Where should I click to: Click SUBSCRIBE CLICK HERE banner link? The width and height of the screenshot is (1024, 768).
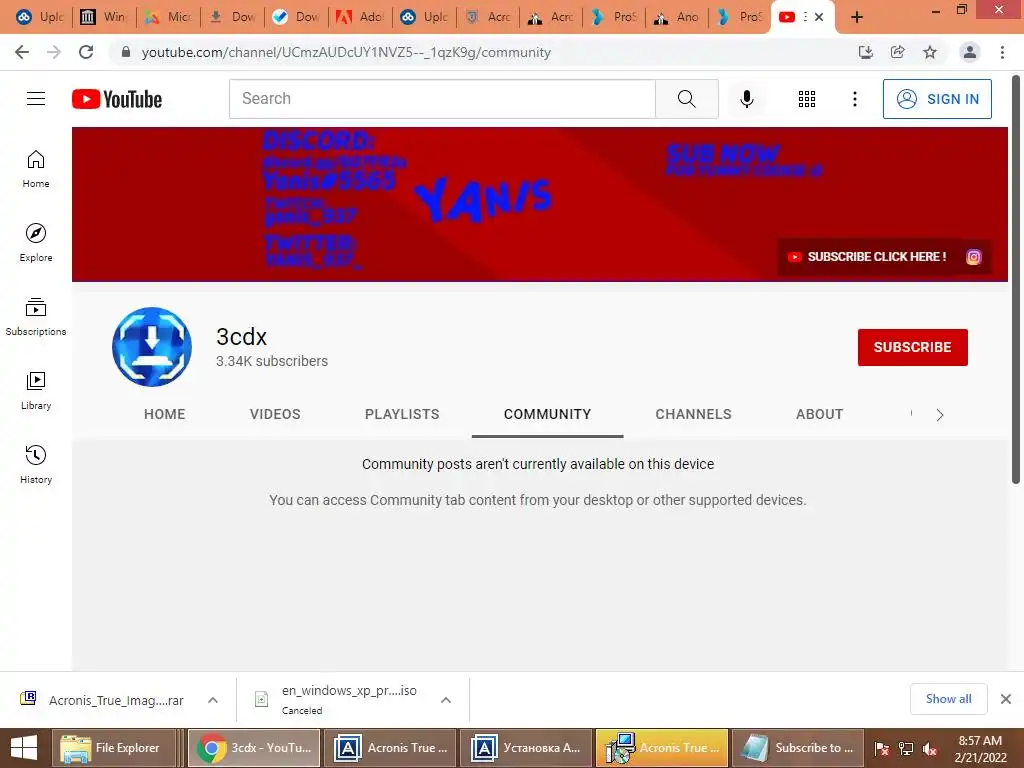pos(867,257)
